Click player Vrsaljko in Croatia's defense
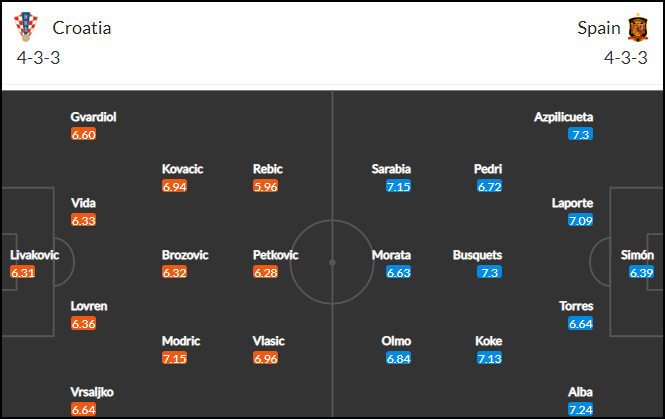This screenshot has height=419, width=665. [92, 392]
